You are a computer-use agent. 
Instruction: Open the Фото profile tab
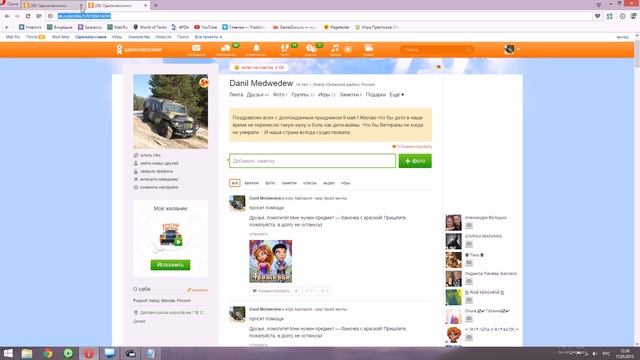point(280,95)
